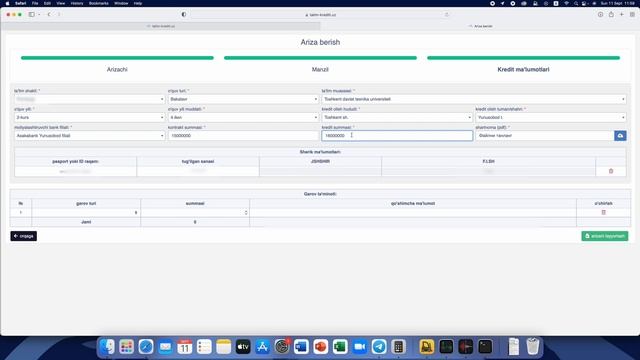The image size is (640, 360).
Task: Open the garov turi dropdown in row 1
Action: [86, 212]
